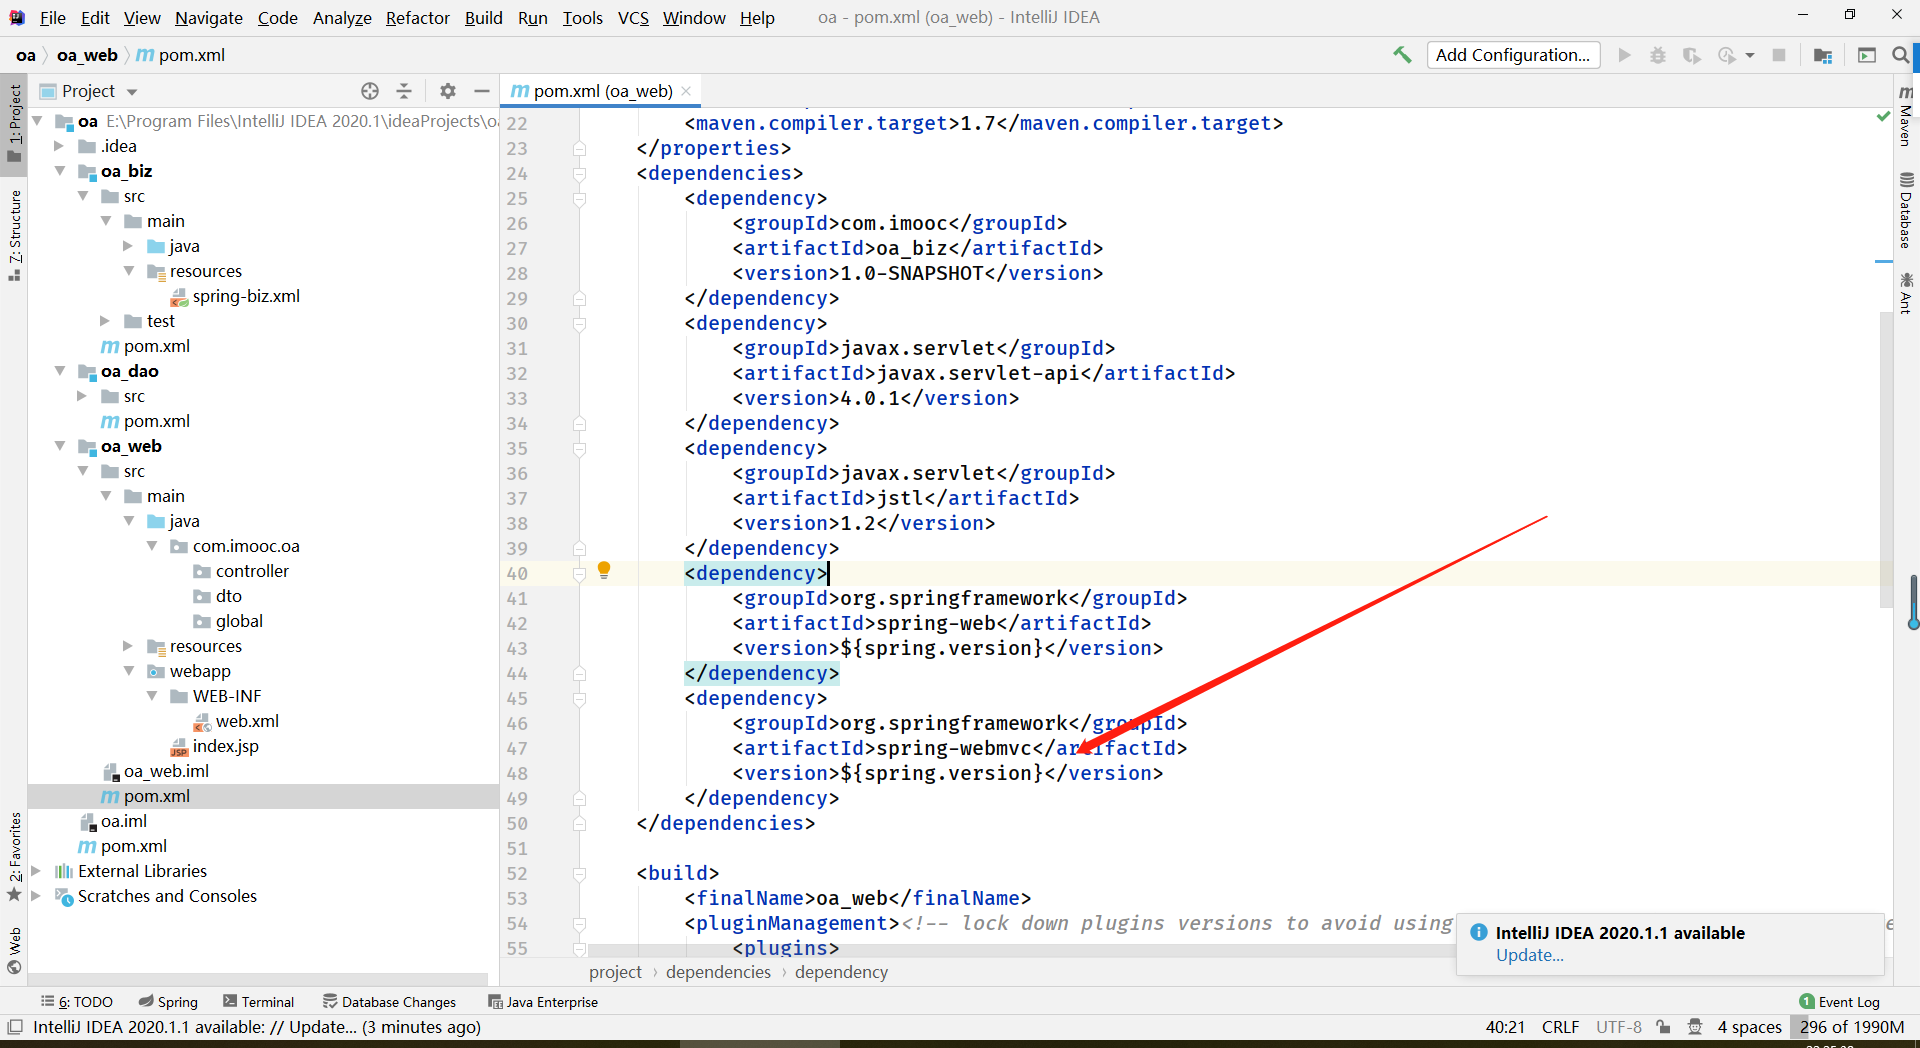Select spring-biz.xml in project tree
This screenshot has height=1048, width=1920.
click(246, 296)
